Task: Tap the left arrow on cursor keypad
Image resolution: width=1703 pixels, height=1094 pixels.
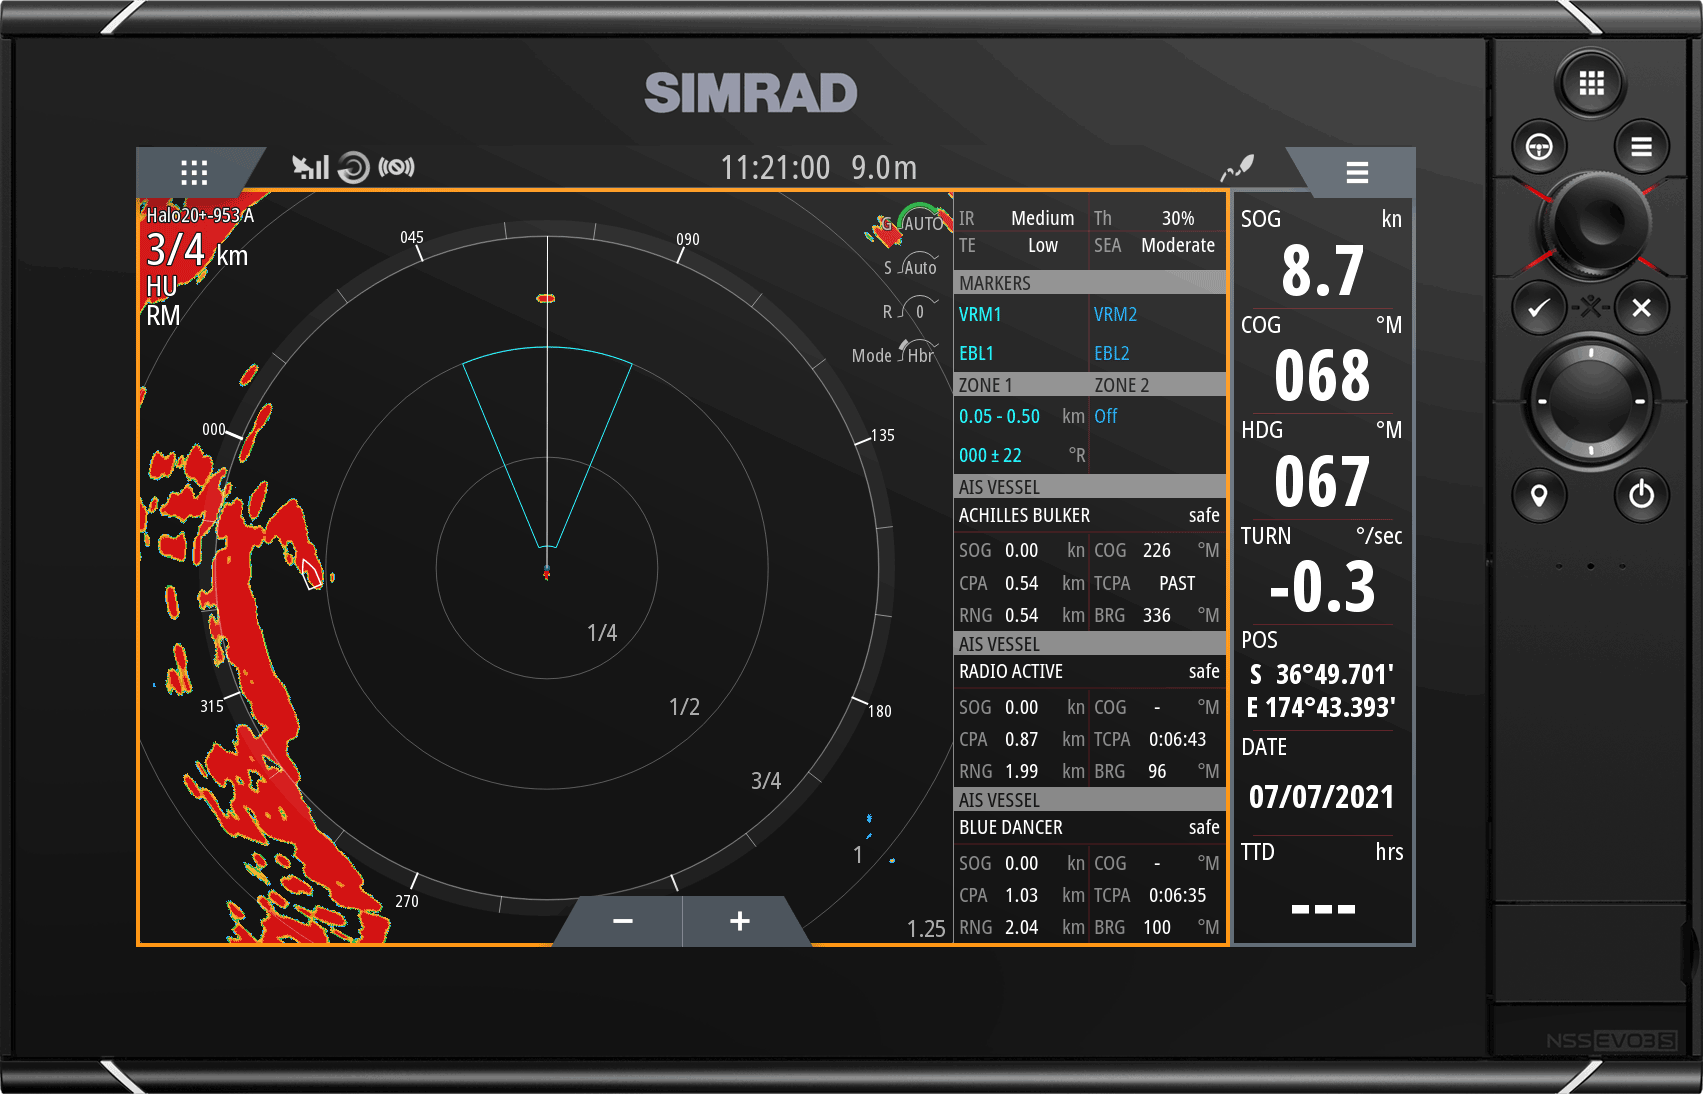Action: coord(1542,401)
